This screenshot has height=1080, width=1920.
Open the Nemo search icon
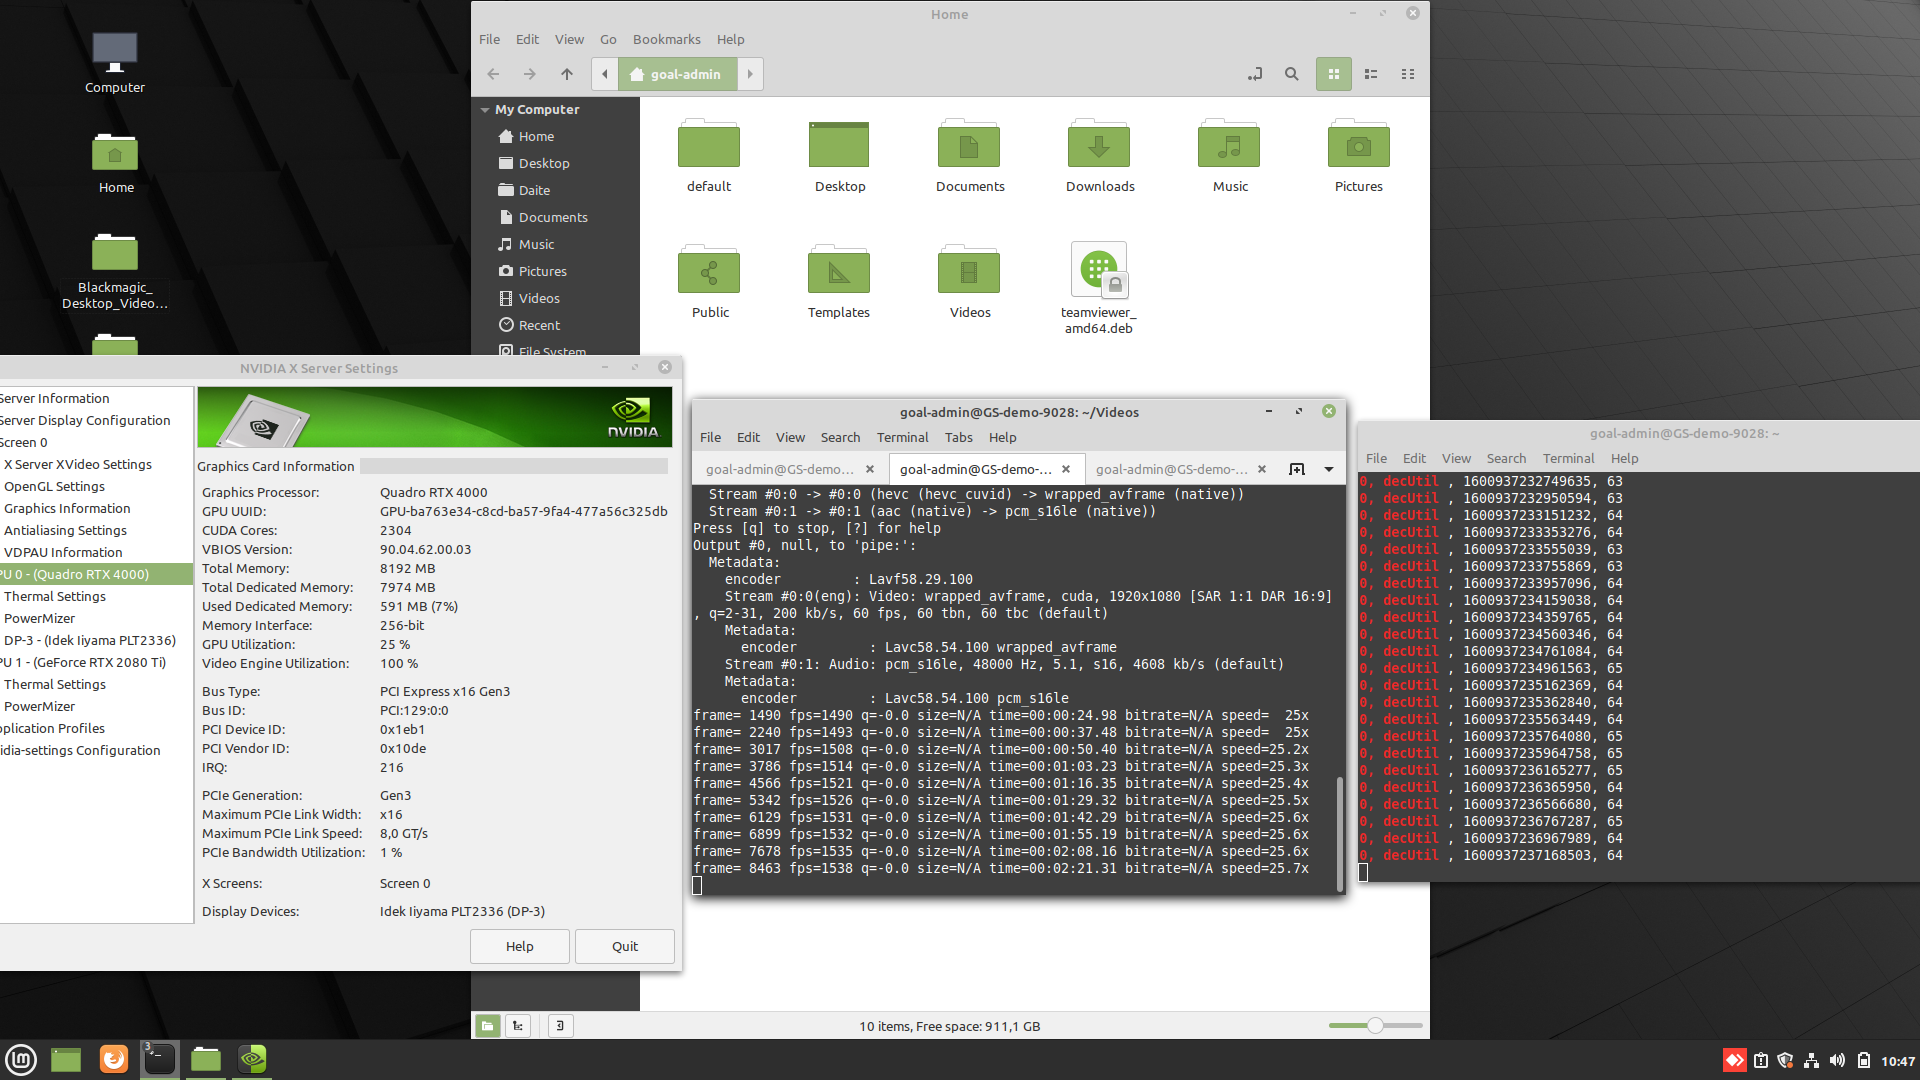(x=1291, y=73)
